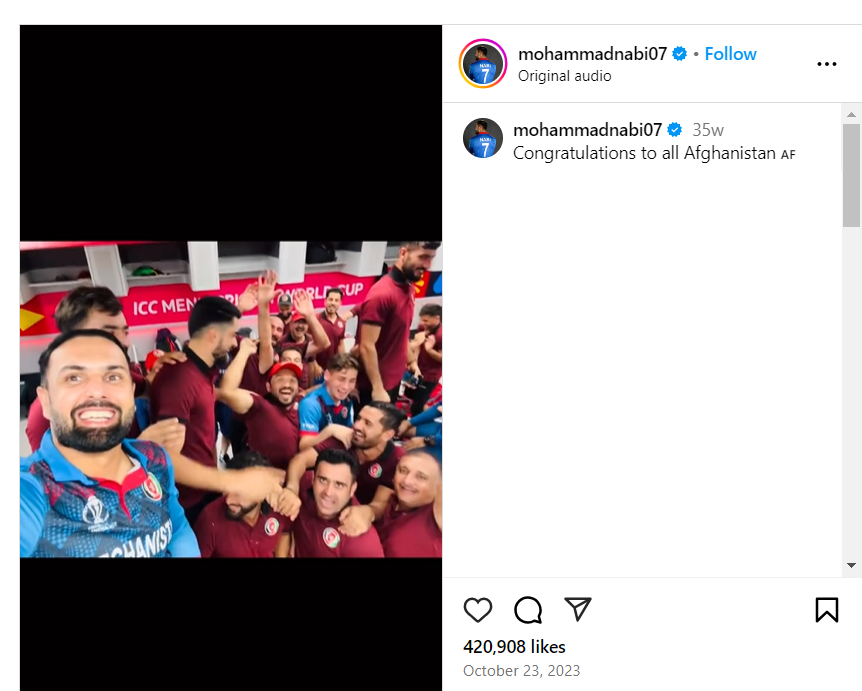This screenshot has width=862, height=691.
Task: Click the scrollbar down arrow in comments
Action: click(x=851, y=566)
